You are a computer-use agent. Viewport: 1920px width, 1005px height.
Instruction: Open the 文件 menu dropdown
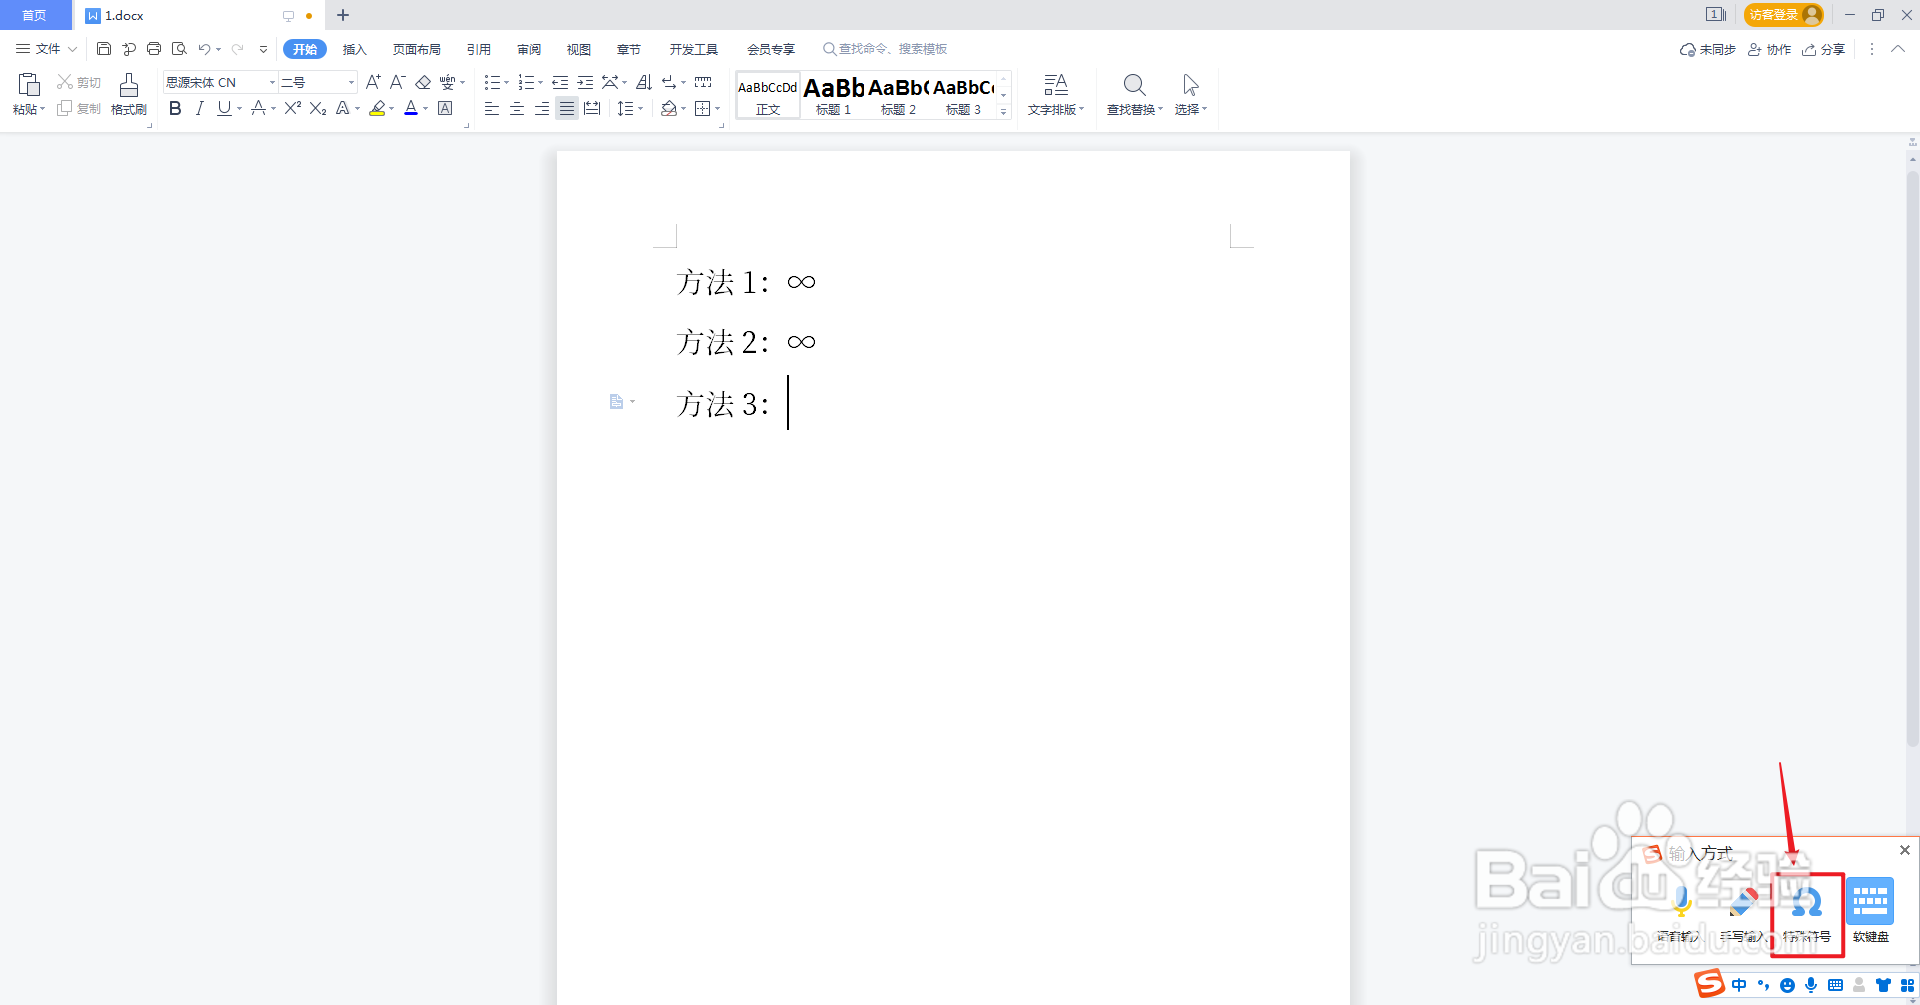[x=46, y=49]
